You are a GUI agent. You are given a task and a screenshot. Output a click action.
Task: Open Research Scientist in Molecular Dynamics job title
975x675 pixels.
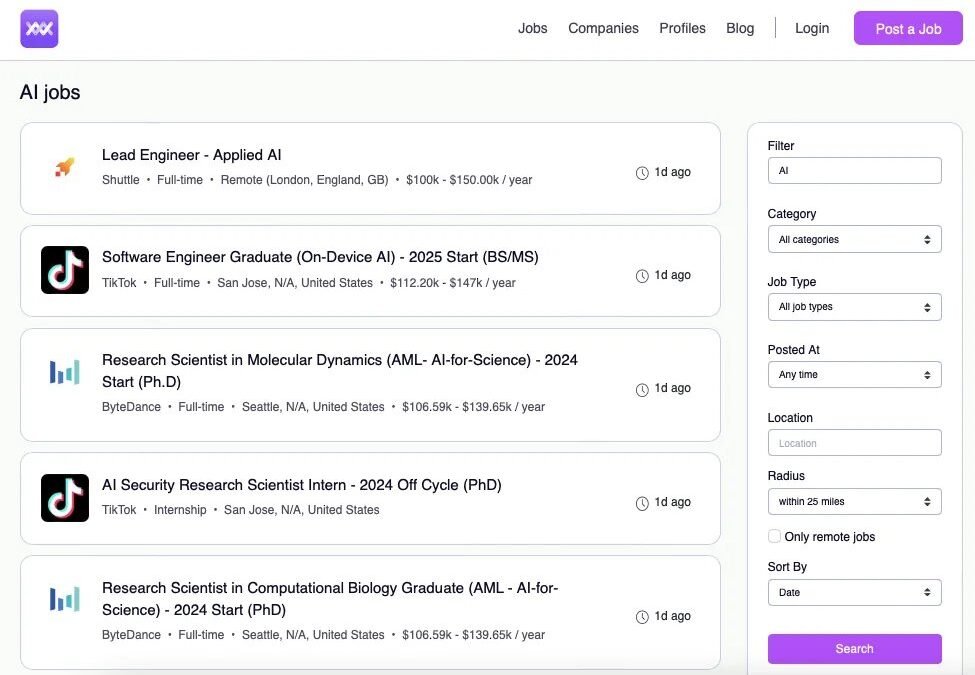click(x=340, y=370)
